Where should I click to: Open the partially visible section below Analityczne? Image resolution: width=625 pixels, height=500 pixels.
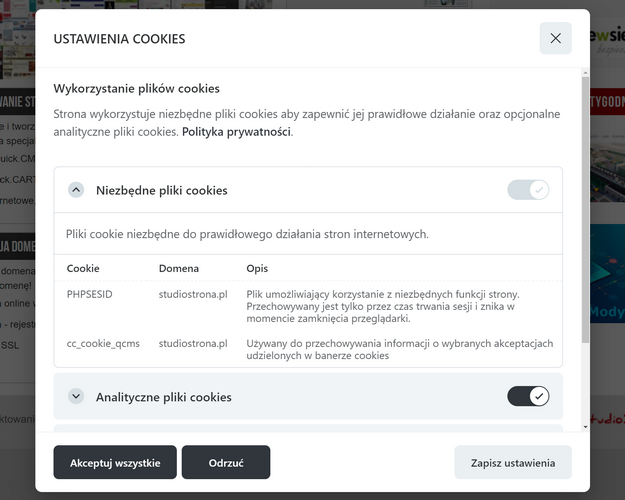pos(308,428)
